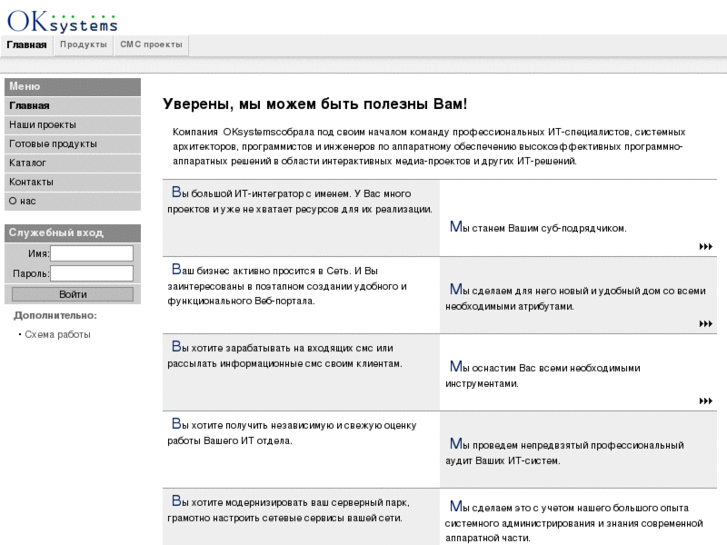Click text 'Мы оснастим Вас всеми необходимыми'

(545, 367)
